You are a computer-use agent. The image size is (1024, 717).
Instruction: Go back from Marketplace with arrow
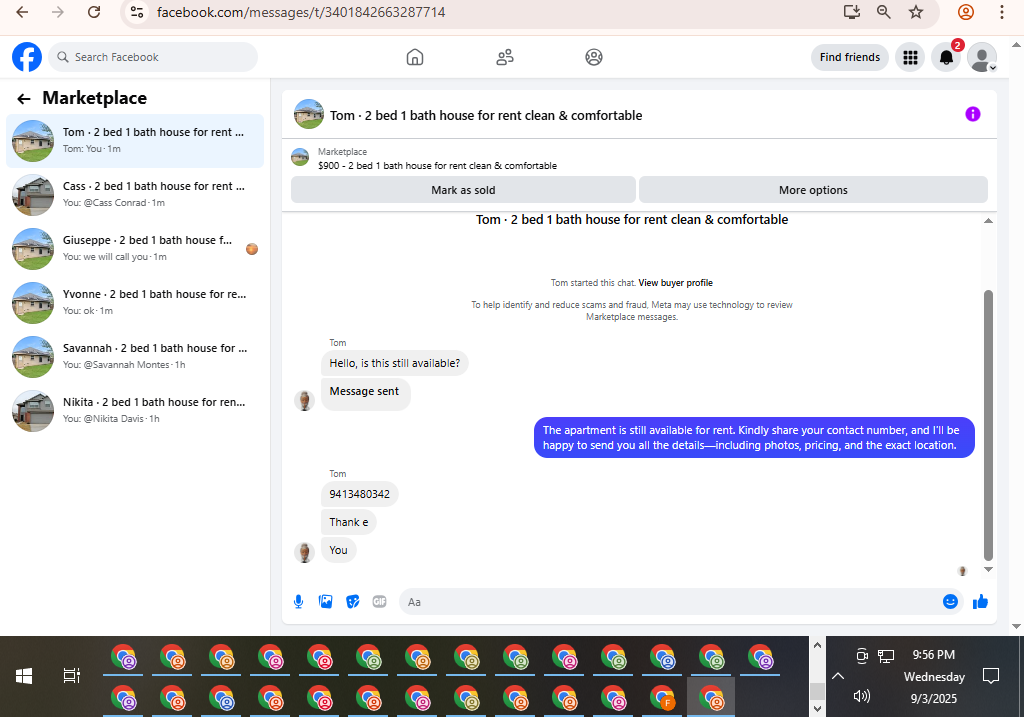pyautogui.click(x=24, y=99)
